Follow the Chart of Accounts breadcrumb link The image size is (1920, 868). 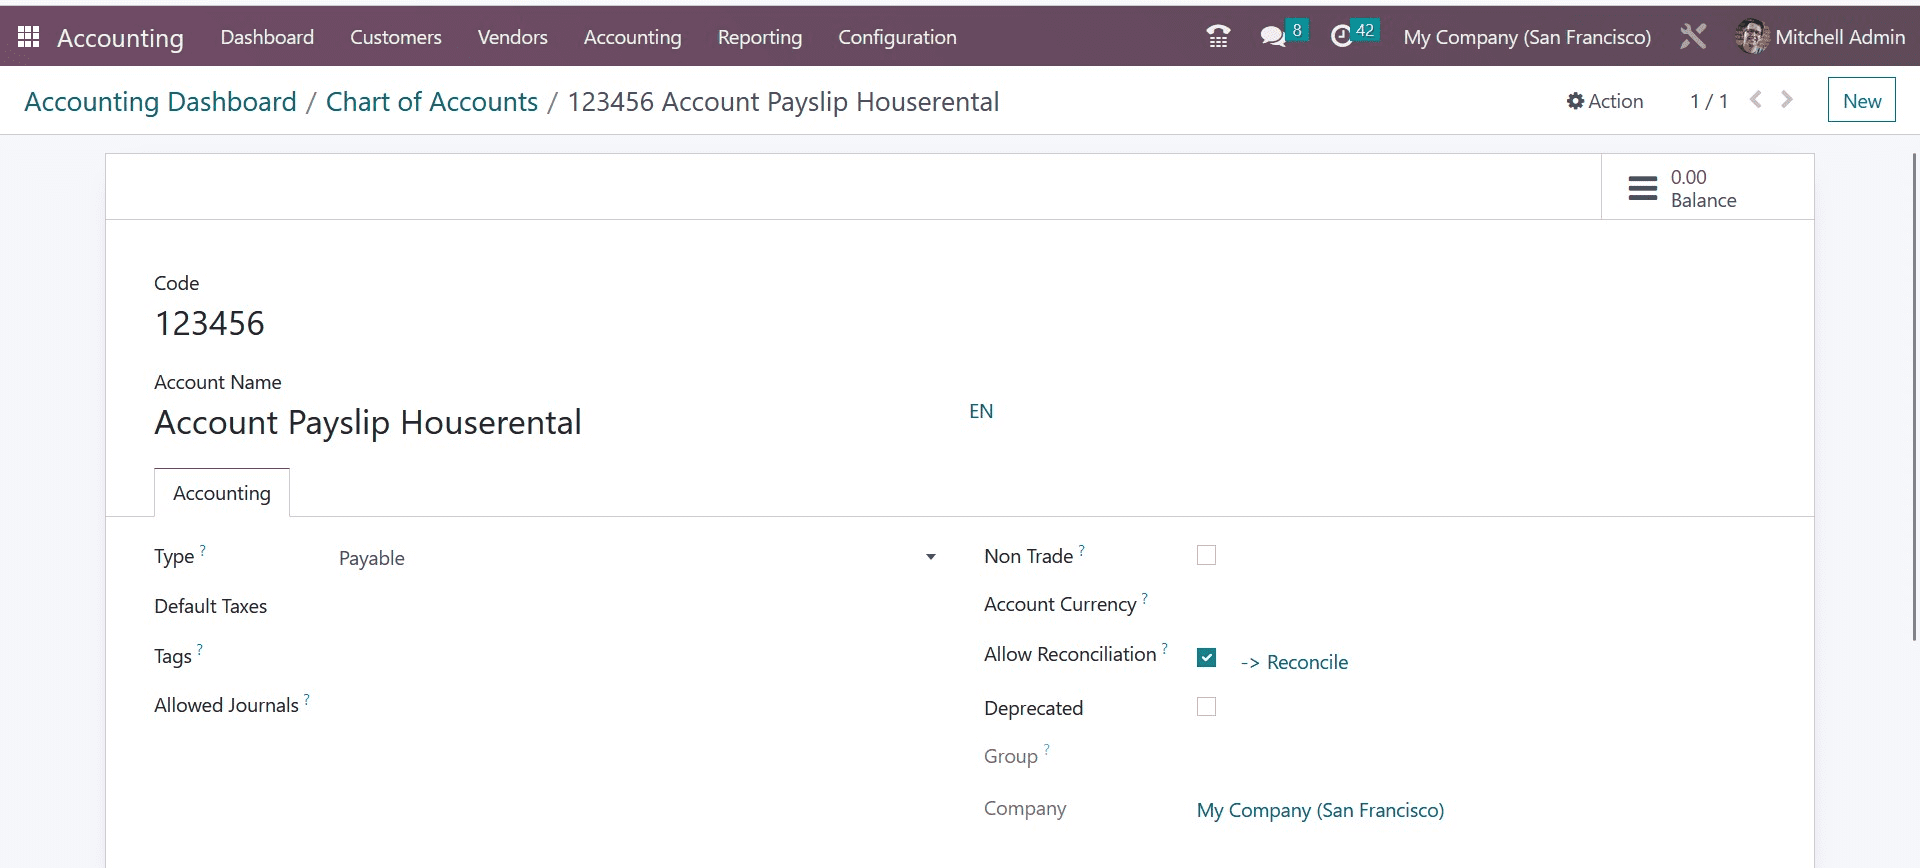pos(432,102)
